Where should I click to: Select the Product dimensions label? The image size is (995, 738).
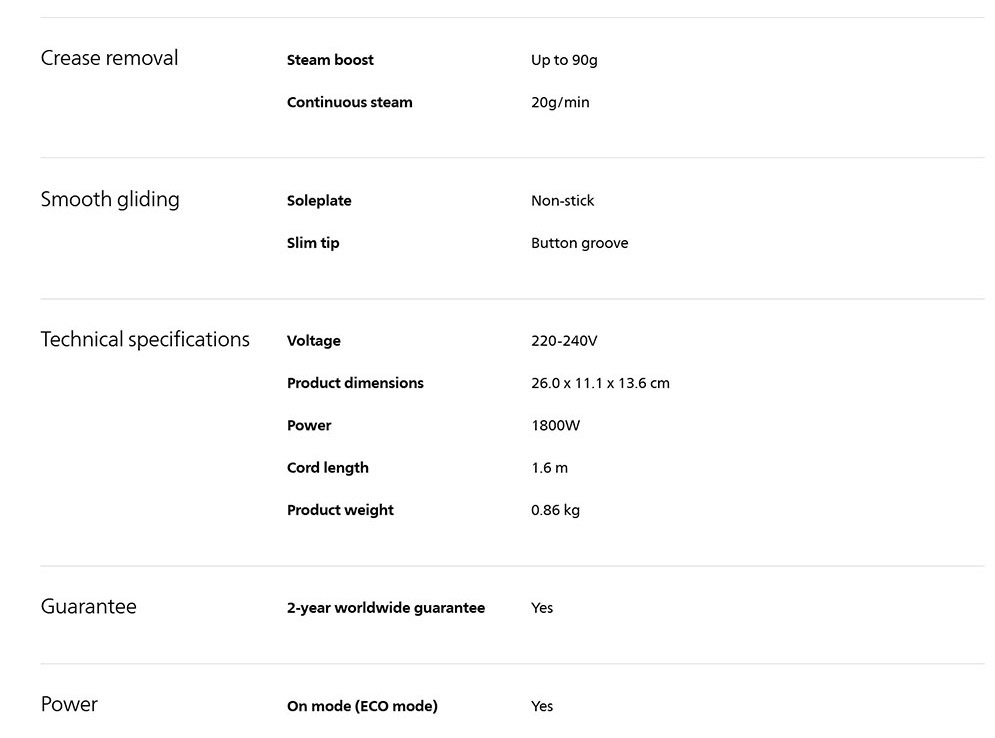[355, 383]
